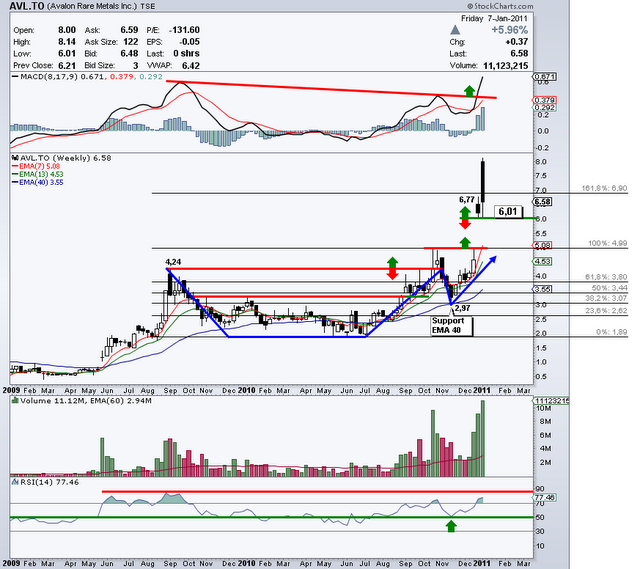Click the EPS value -0.05
This screenshot has width=640, height=569.
[x=189, y=42]
